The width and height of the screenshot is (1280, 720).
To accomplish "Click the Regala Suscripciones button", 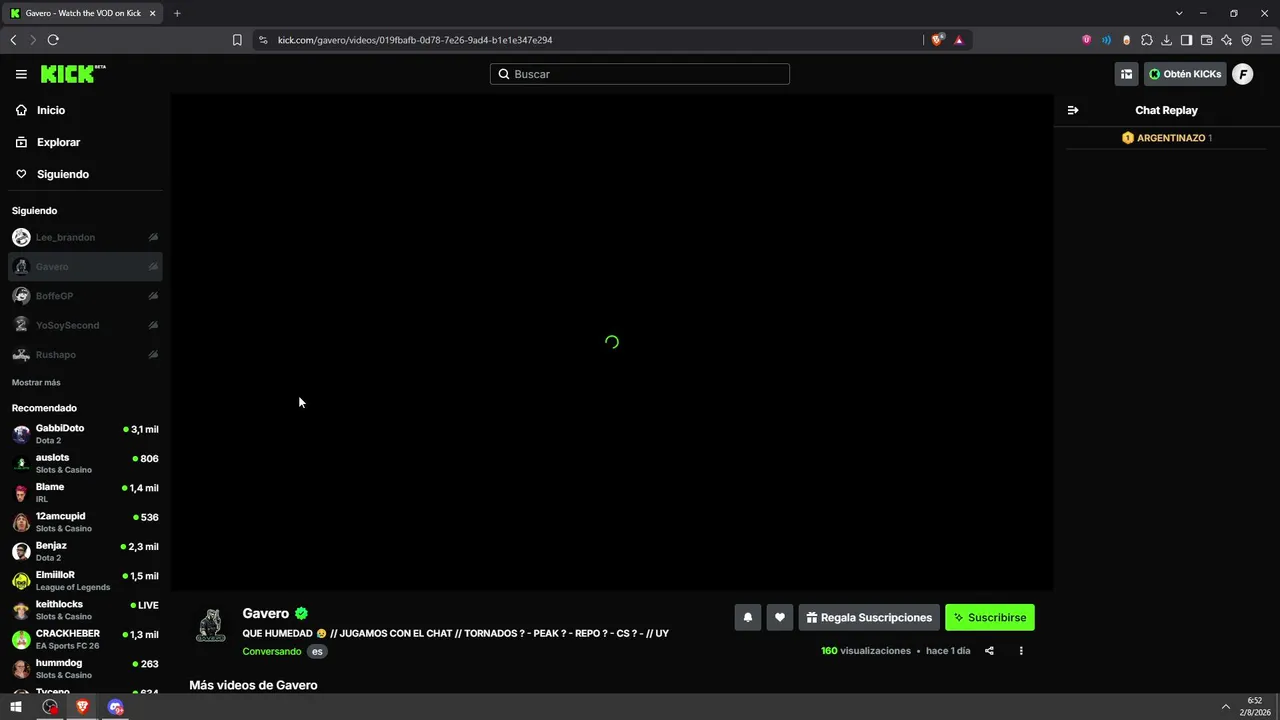I will tap(869, 617).
